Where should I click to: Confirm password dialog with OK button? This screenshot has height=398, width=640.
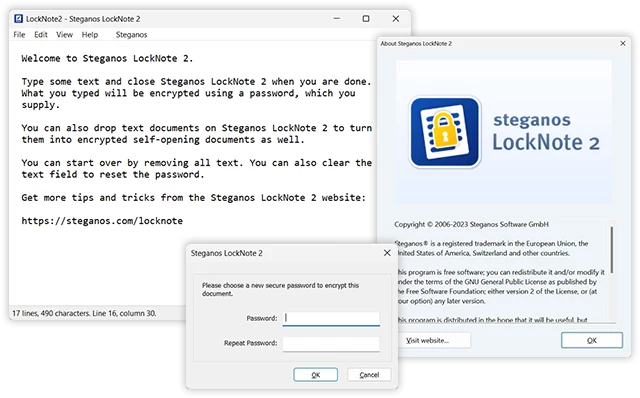pyautogui.click(x=316, y=375)
